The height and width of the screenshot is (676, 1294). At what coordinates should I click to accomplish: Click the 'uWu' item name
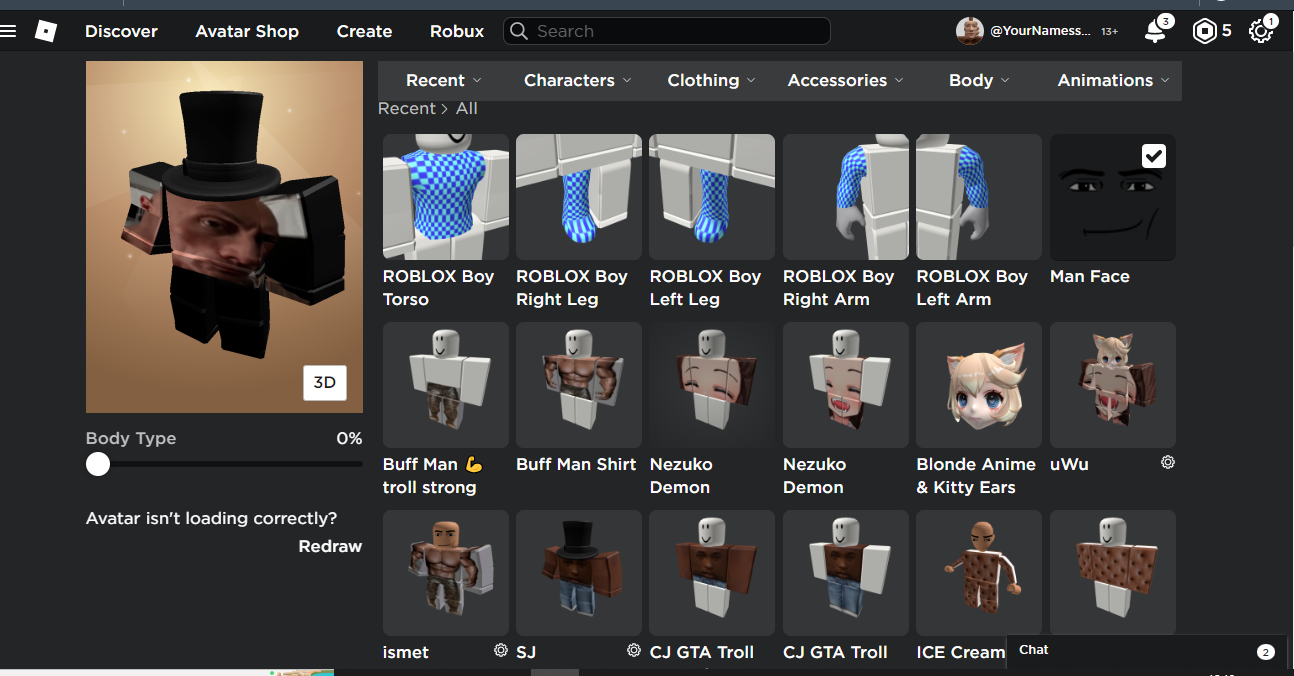(1070, 464)
